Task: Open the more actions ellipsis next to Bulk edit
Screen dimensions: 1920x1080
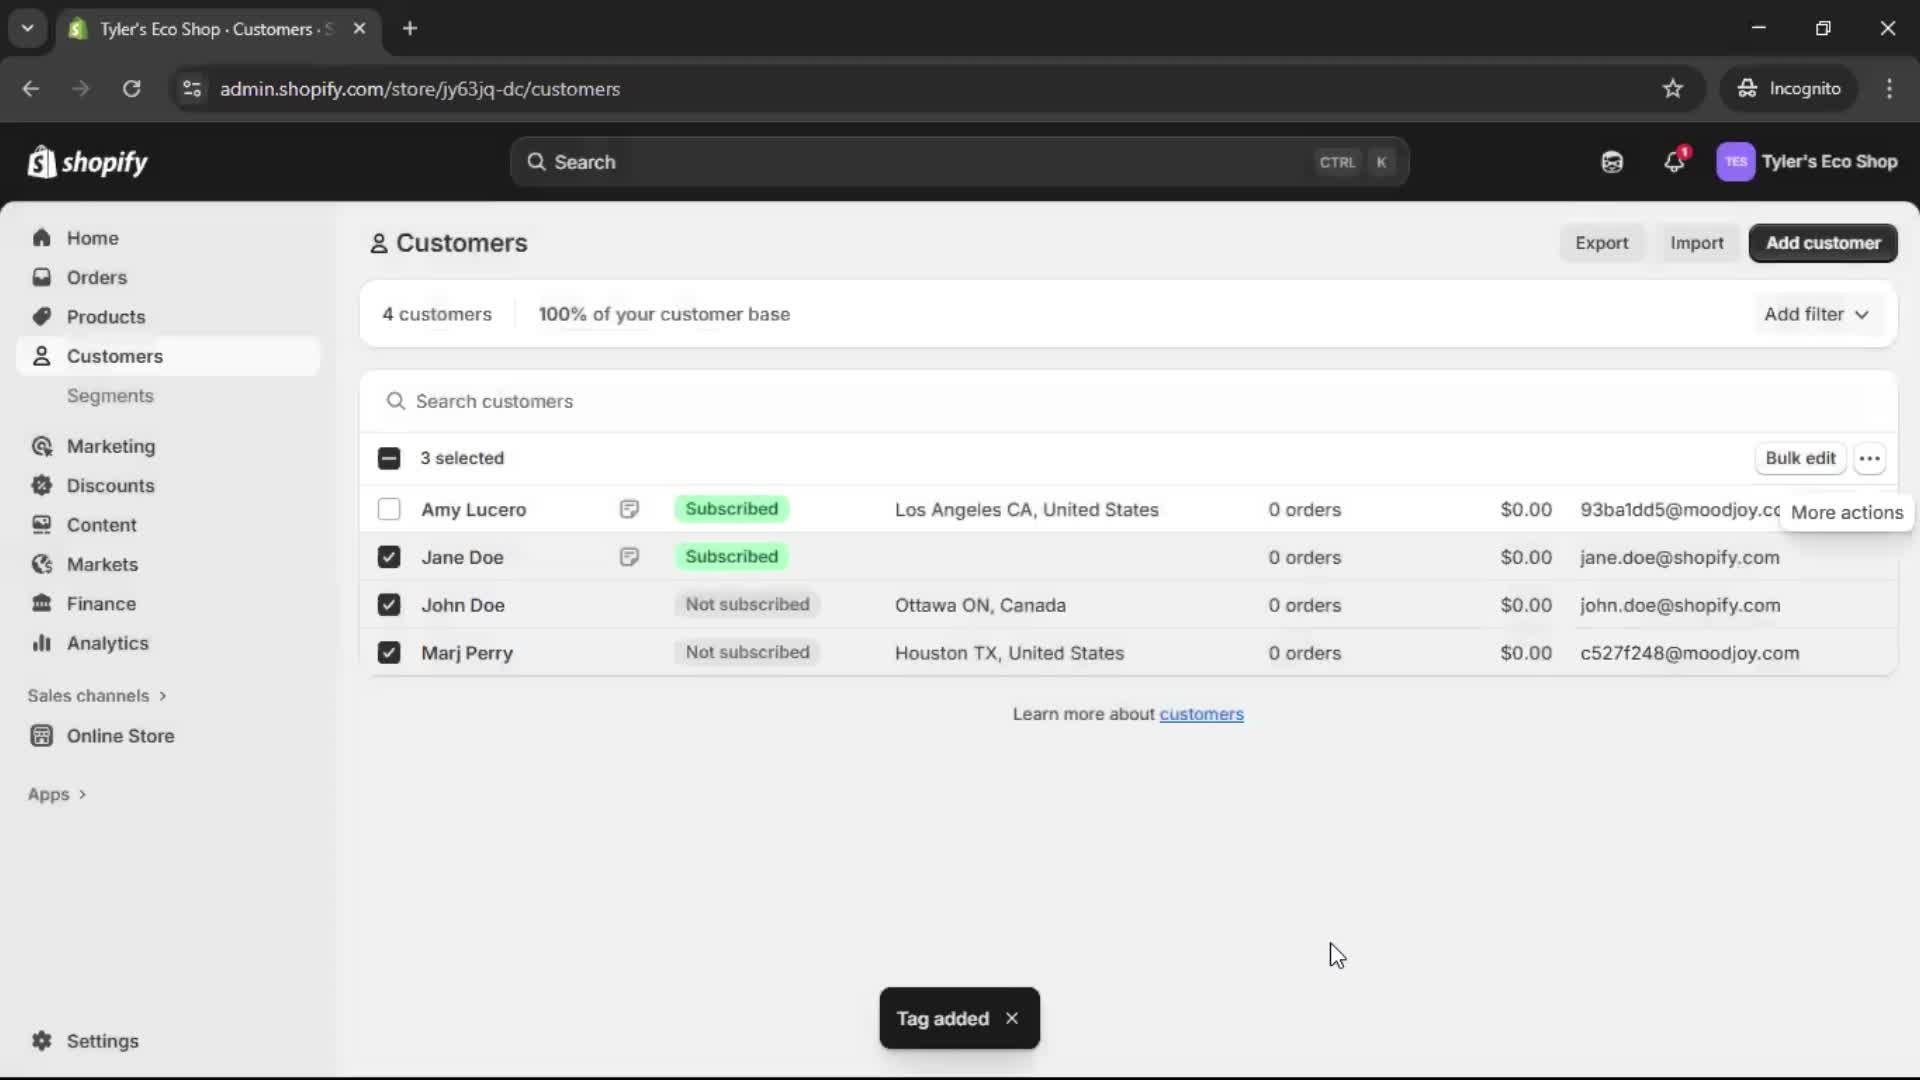Action: 1870,458
